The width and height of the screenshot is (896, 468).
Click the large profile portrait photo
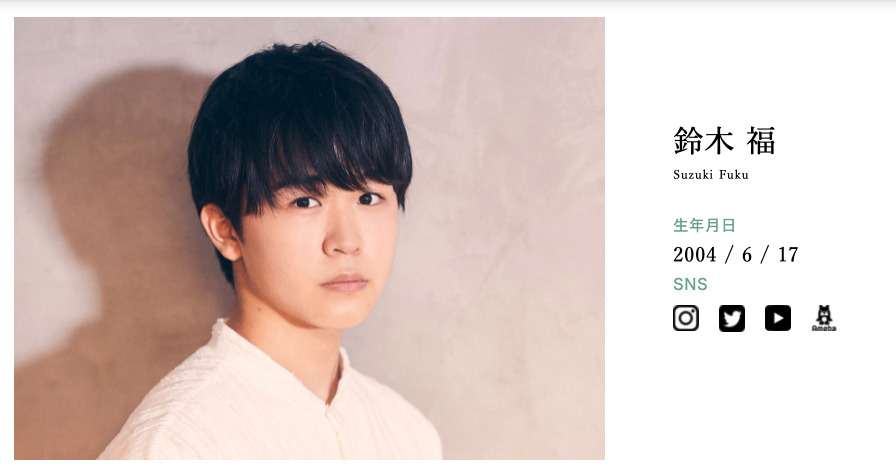coord(309,238)
